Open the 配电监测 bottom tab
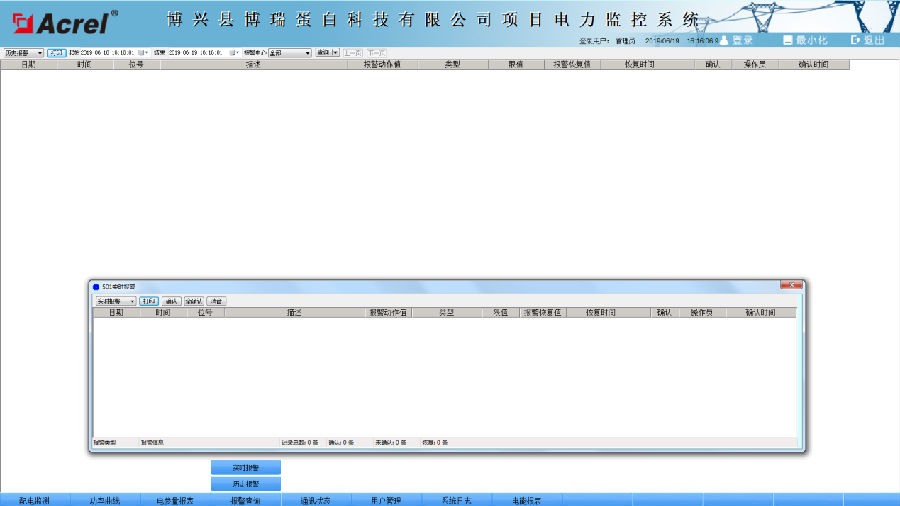Viewport: 900px width, 506px height. pos(34,500)
